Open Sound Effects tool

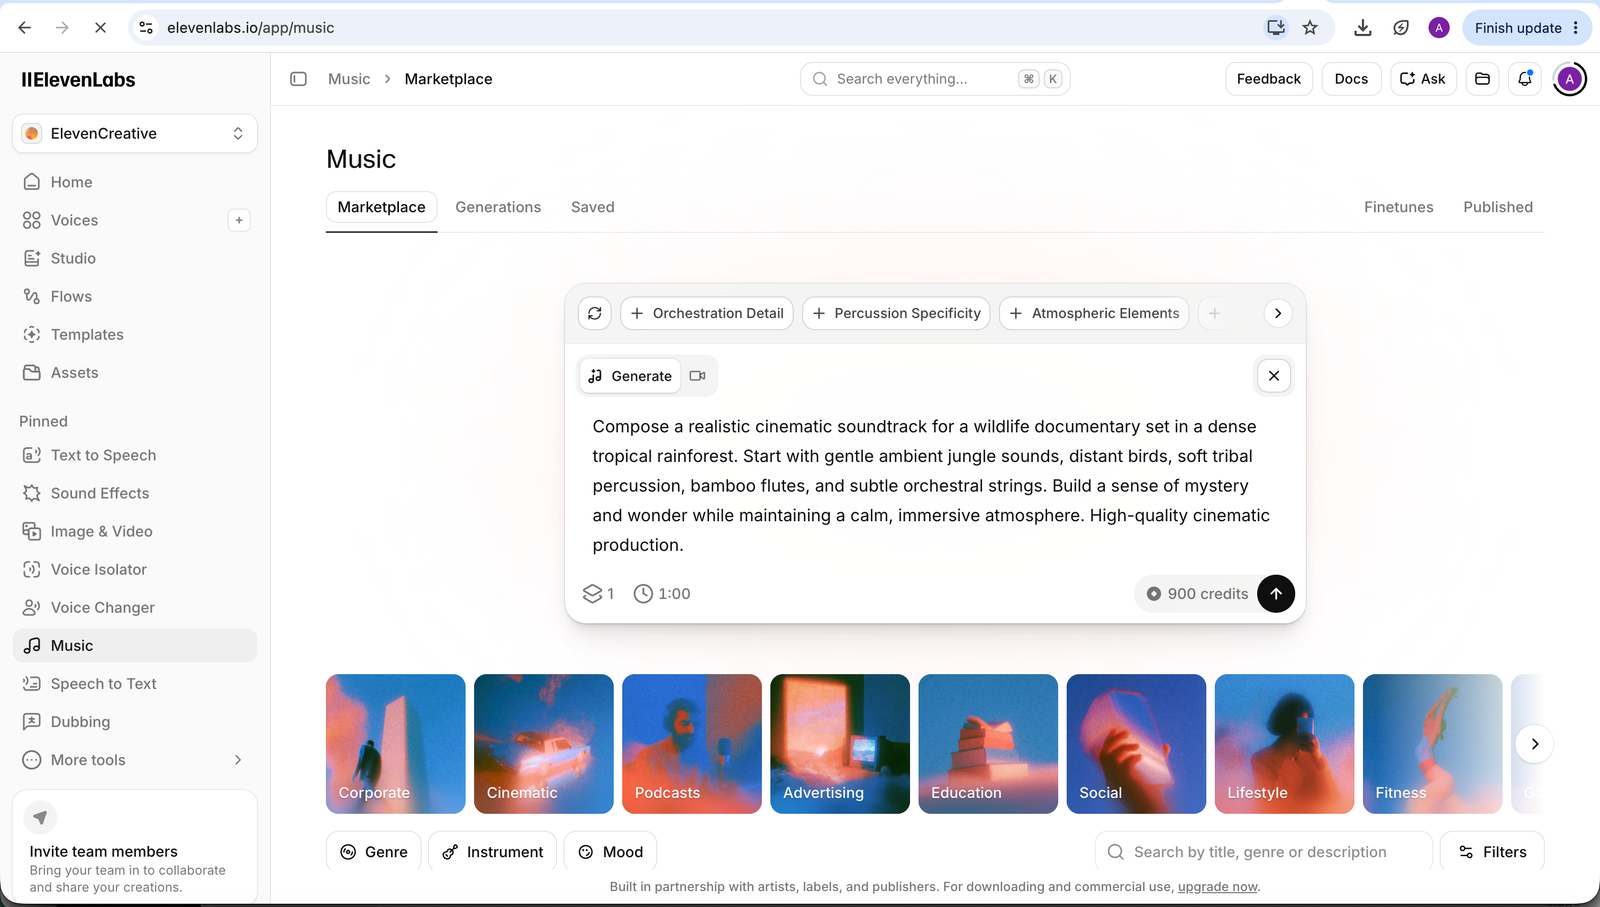point(135,493)
